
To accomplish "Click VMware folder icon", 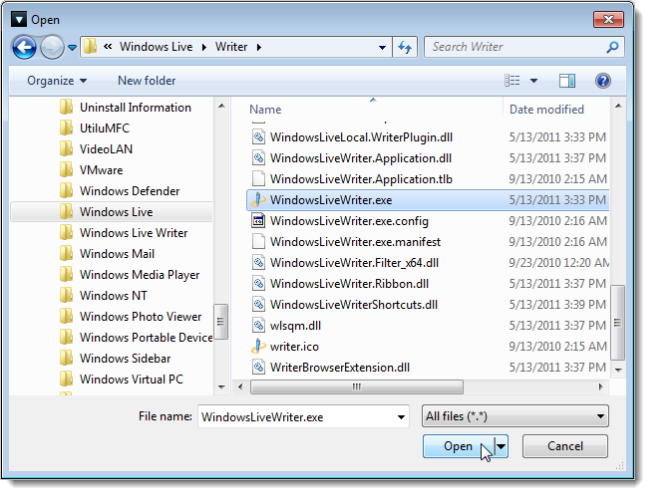I will 66,170.
